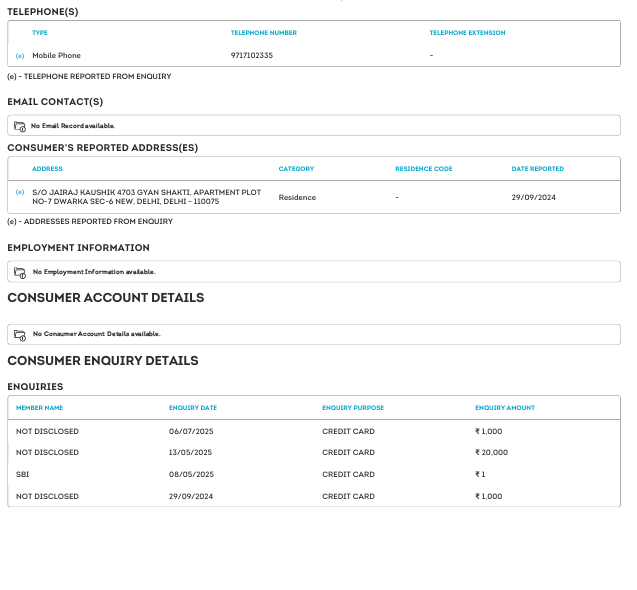Select the Telephone Extension column header
The image size is (637, 590).
tap(467, 33)
